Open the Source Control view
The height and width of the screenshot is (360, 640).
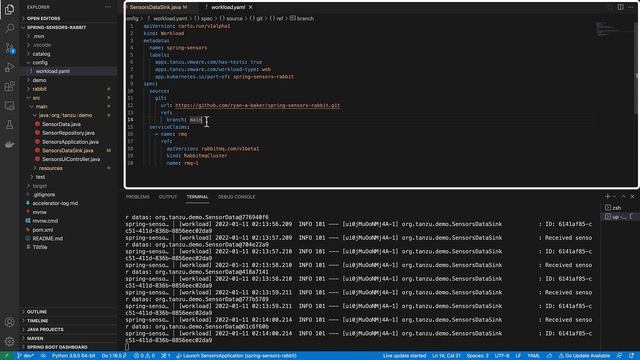coord(9,48)
